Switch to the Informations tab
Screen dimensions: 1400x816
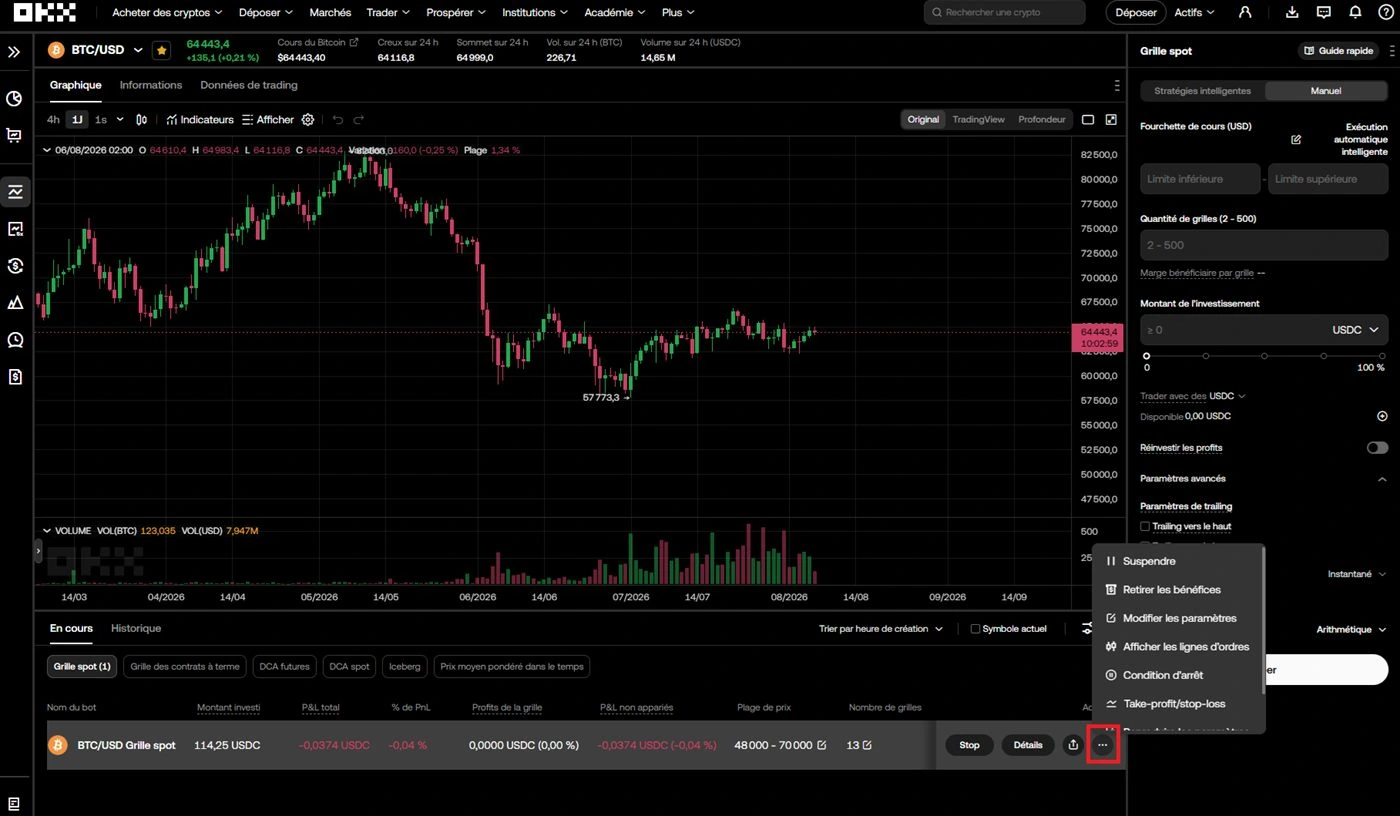pyautogui.click(x=151, y=85)
